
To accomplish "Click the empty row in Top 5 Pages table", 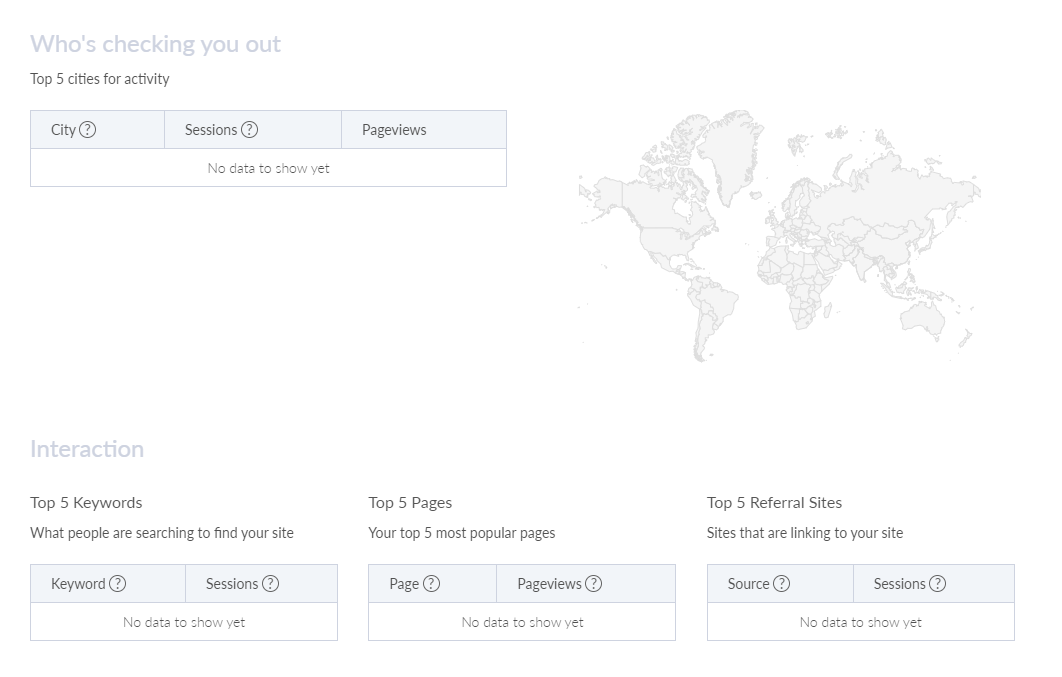I will pos(522,622).
